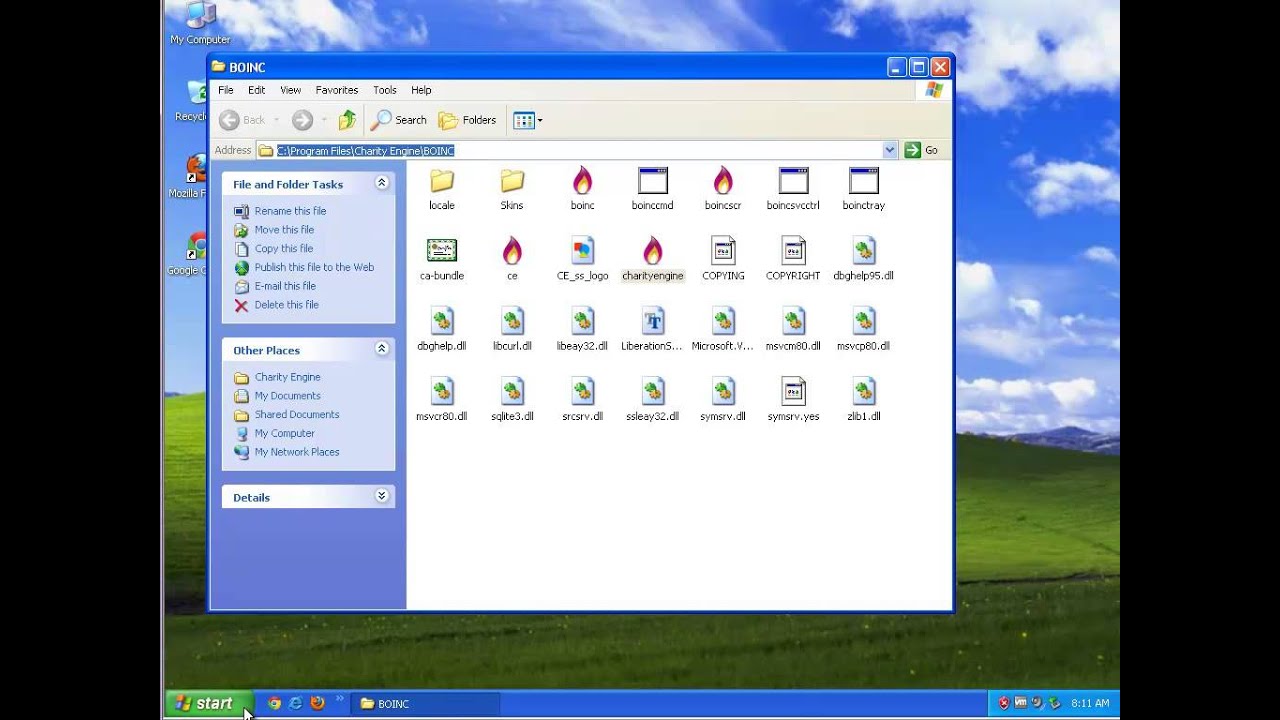
Task: Click E-mail this file link
Action: (285, 286)
